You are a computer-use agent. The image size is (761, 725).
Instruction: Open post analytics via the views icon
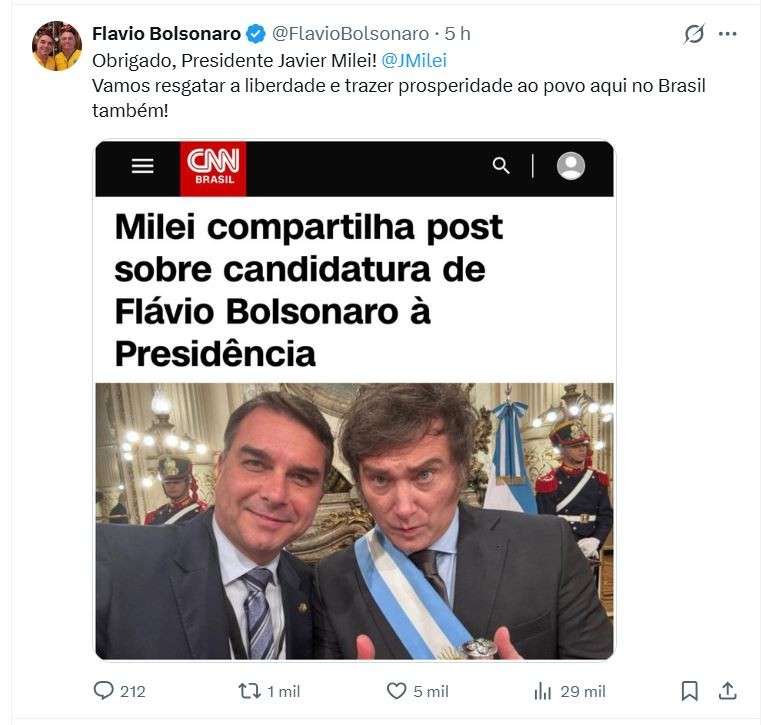tap(543, 691)
